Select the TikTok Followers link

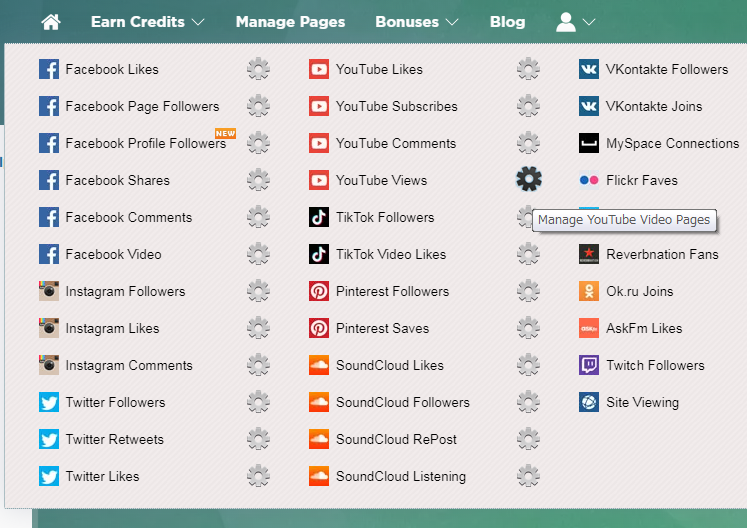pos(384,217)
